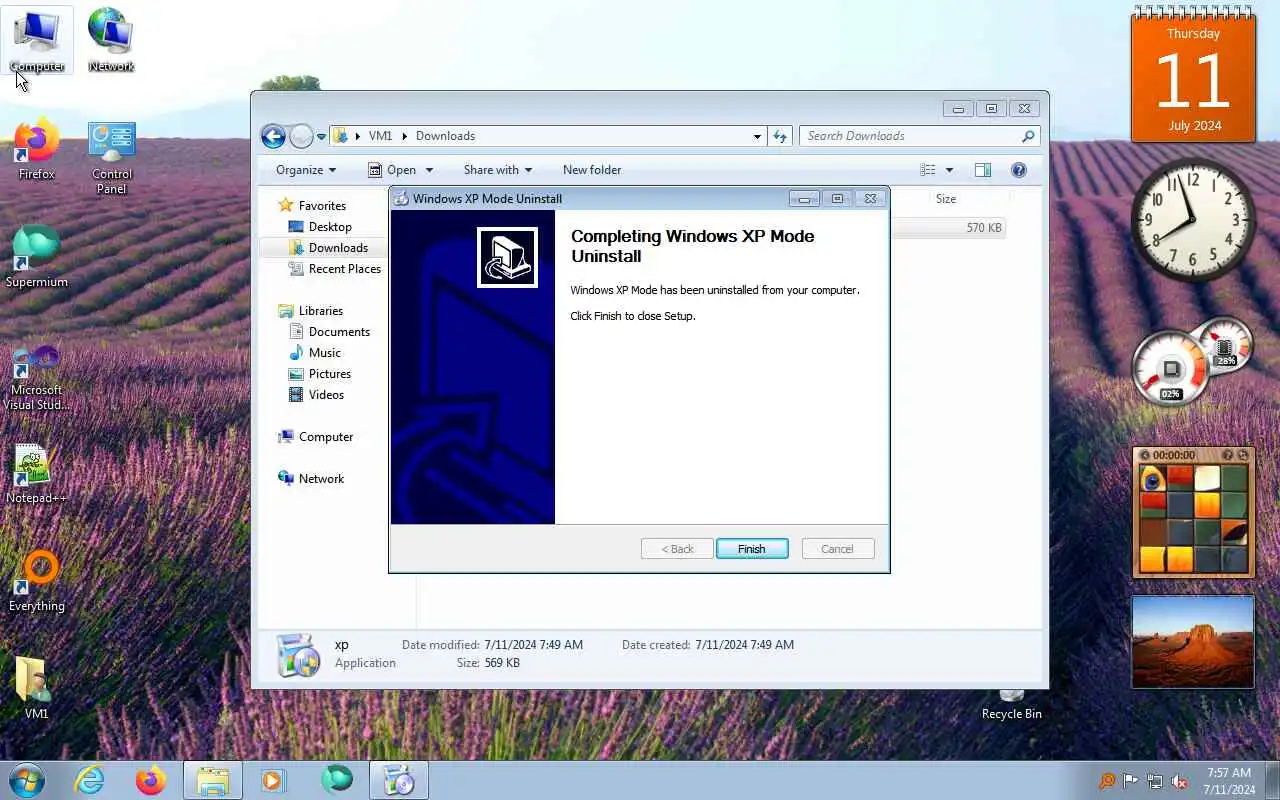Image resolution: width=1280 pixels, height=800 pixels.
Task: Open the address bar history dropdown
Action: [757, 136]
